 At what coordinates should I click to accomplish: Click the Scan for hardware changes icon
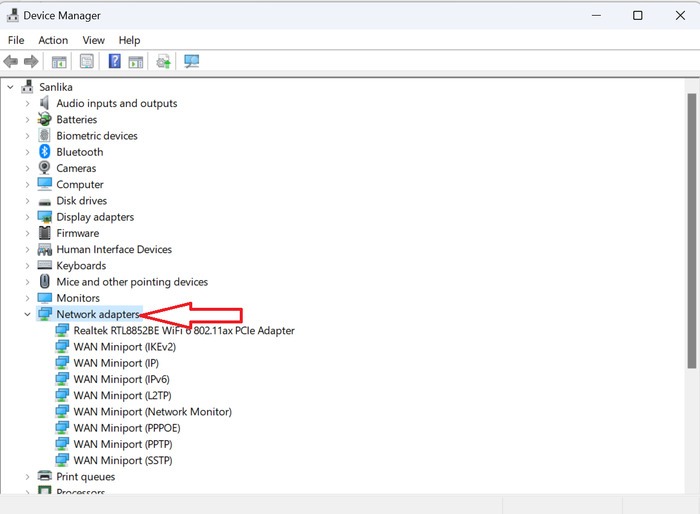[192, 61]
